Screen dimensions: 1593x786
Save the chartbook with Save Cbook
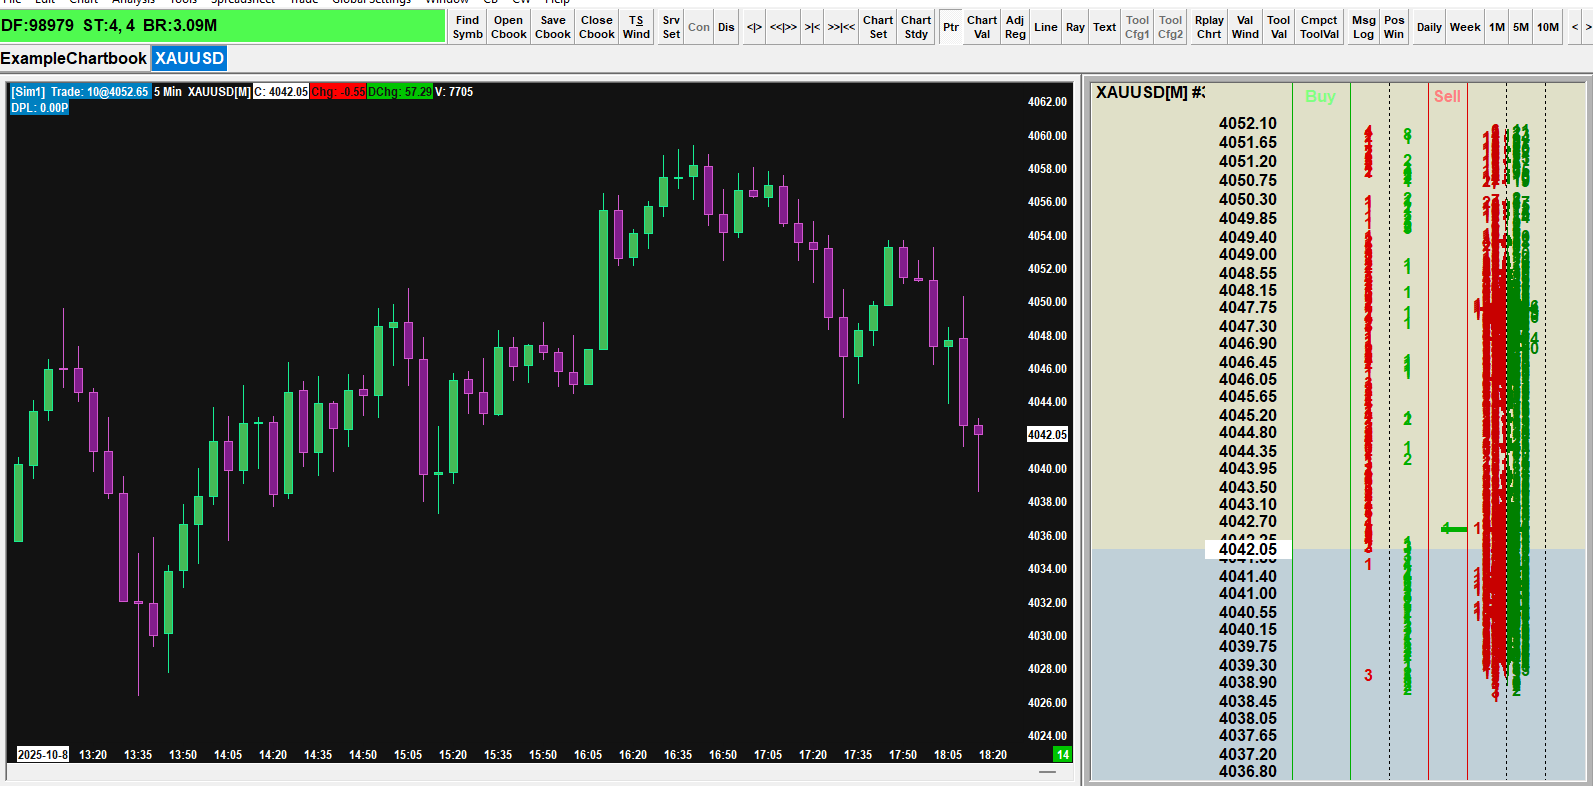pos(552,27)
